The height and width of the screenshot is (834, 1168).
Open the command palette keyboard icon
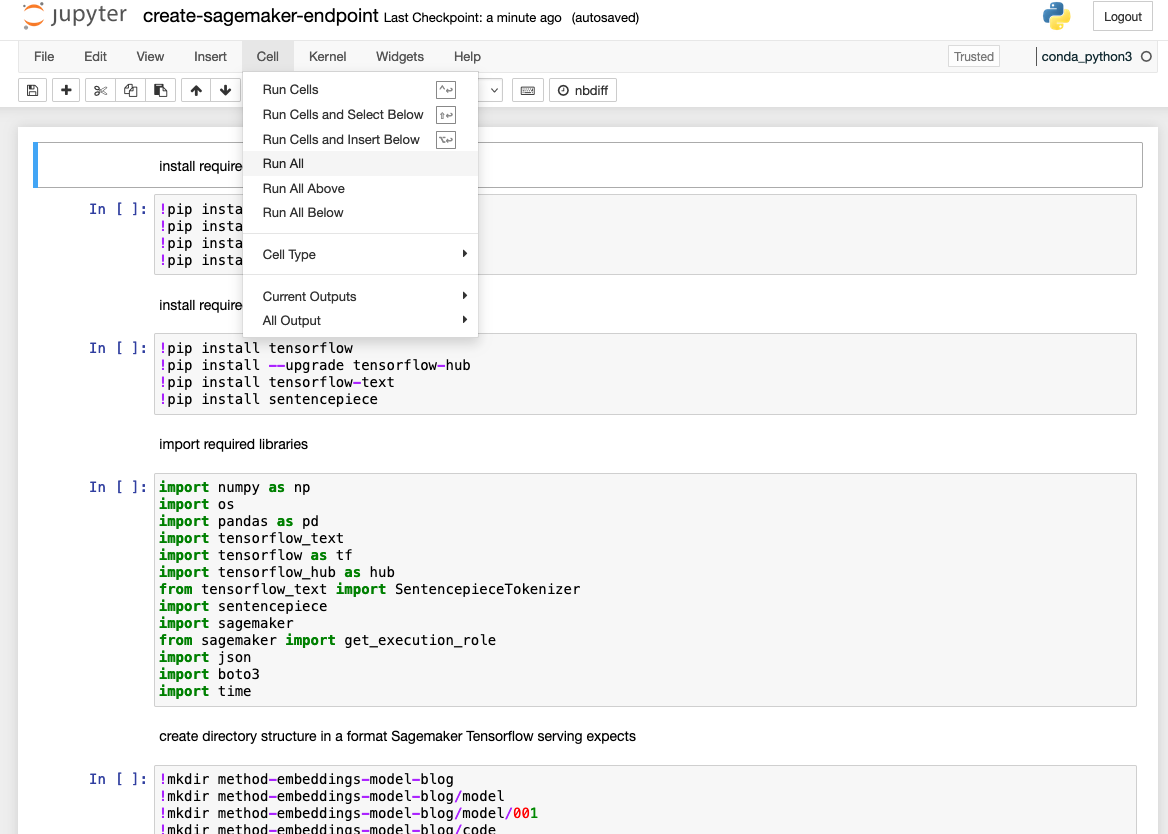tap(527, 90)
